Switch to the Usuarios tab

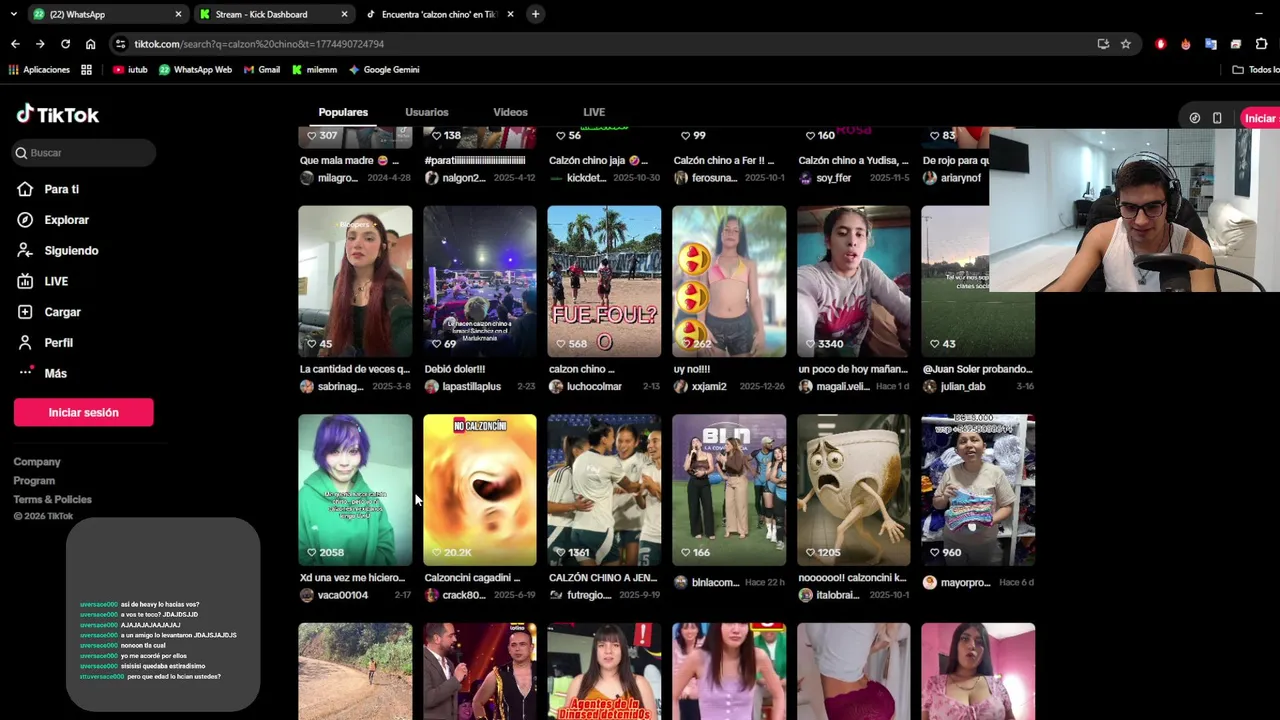pos(427,112)
